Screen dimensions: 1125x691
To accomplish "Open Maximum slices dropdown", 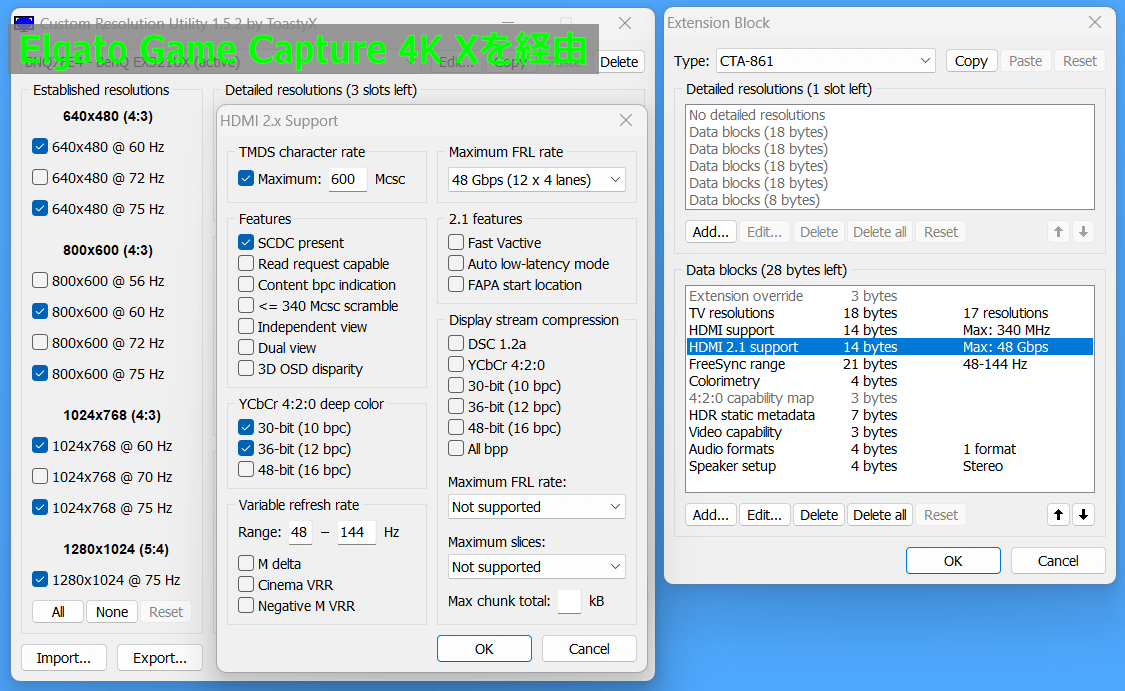I will [x=537, y=567].
